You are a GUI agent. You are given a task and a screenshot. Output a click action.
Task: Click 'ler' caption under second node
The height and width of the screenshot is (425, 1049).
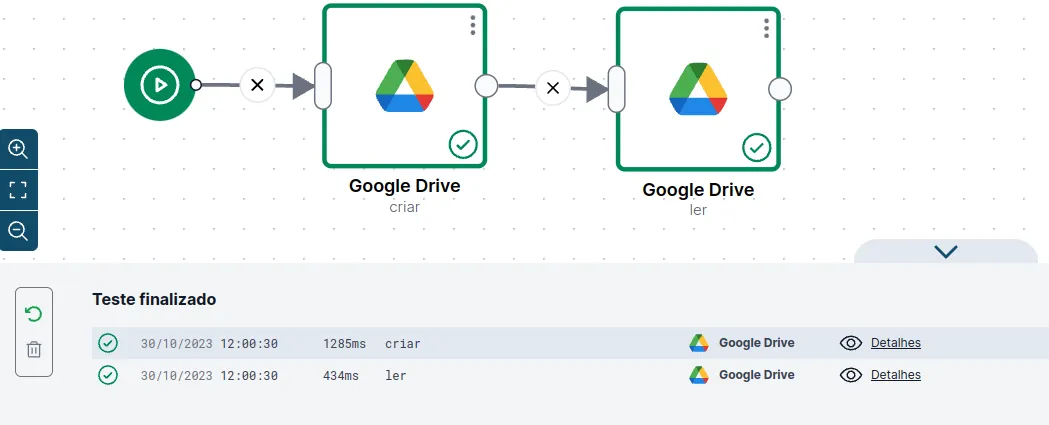(698, 210)
